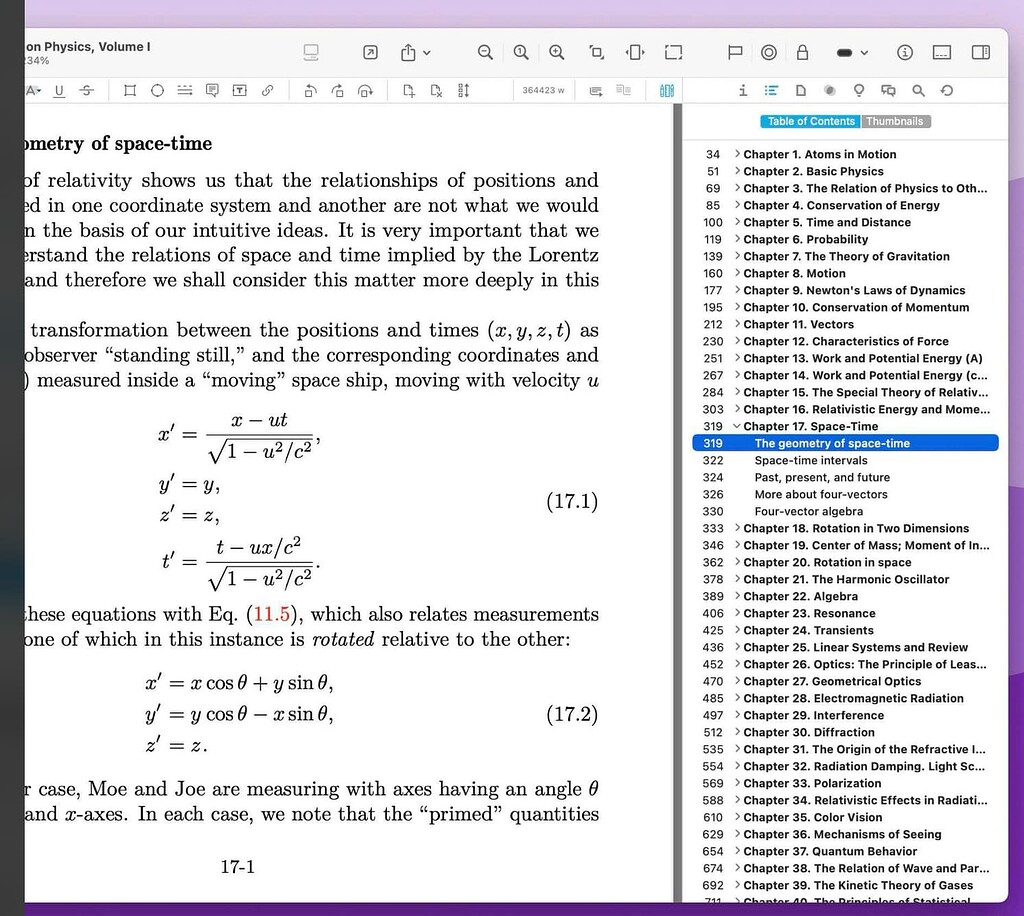
Task: Toggle the flag marker in toolbar
Action: 735,52
